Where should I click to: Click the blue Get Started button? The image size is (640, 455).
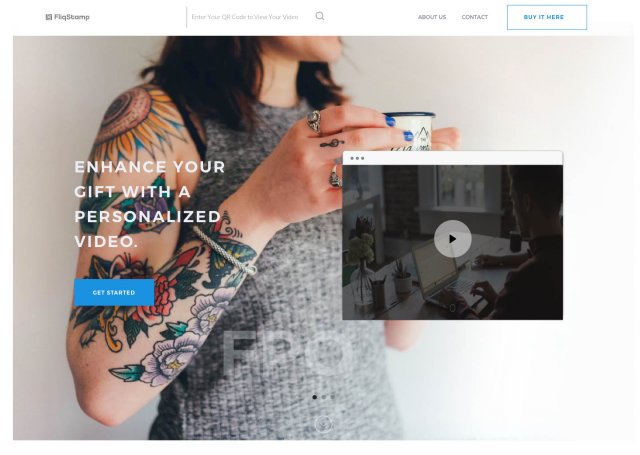pyautogui.click(x=114, y=293)
